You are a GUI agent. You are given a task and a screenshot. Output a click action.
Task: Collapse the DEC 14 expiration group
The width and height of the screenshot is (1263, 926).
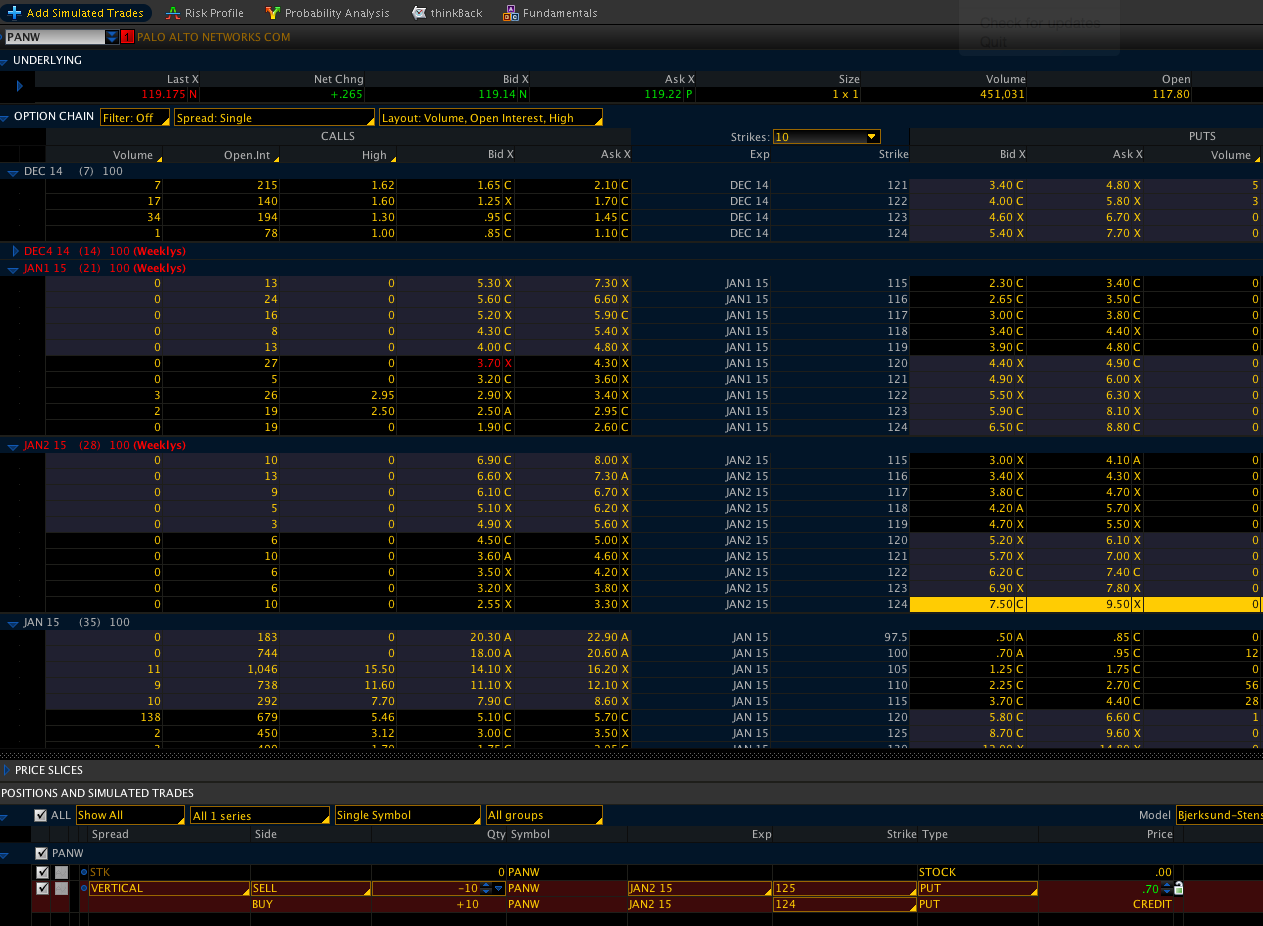coord(13,172)
